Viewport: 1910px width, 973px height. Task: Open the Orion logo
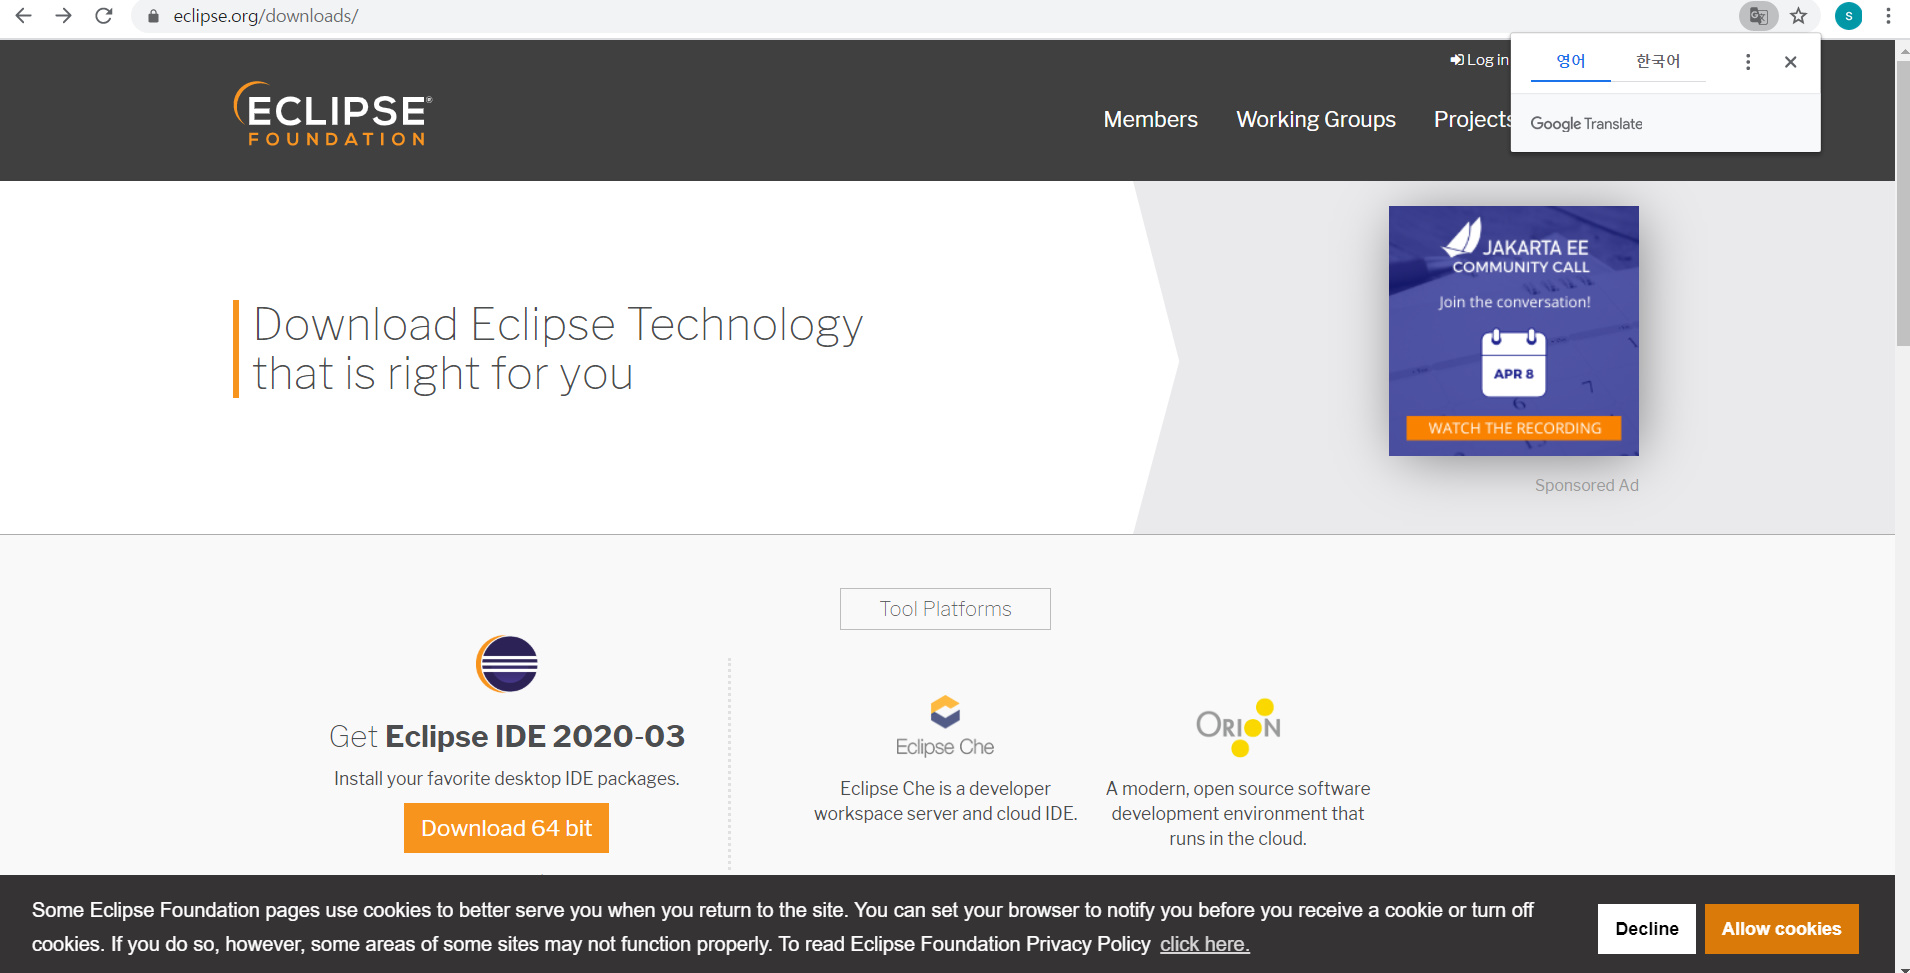click(1238, 727)
